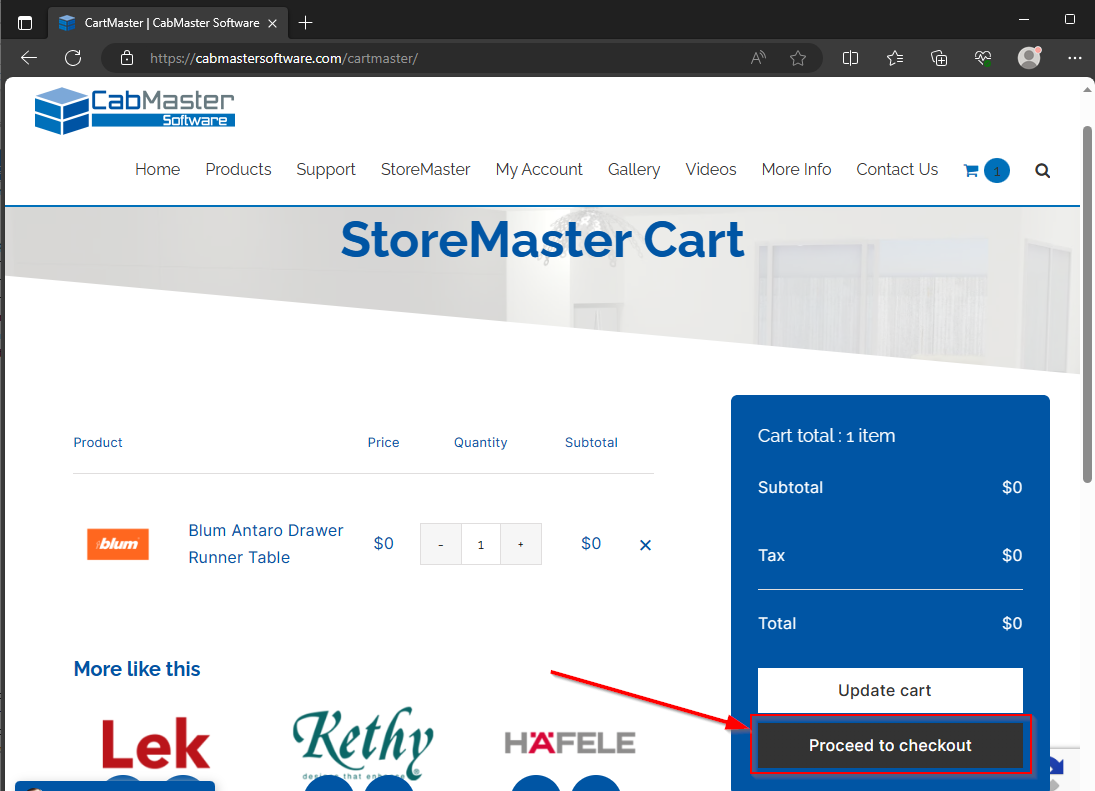Open the Blum Antaro Drawer Runner Table link
The image size is (1095, 791).
[266, 544]
